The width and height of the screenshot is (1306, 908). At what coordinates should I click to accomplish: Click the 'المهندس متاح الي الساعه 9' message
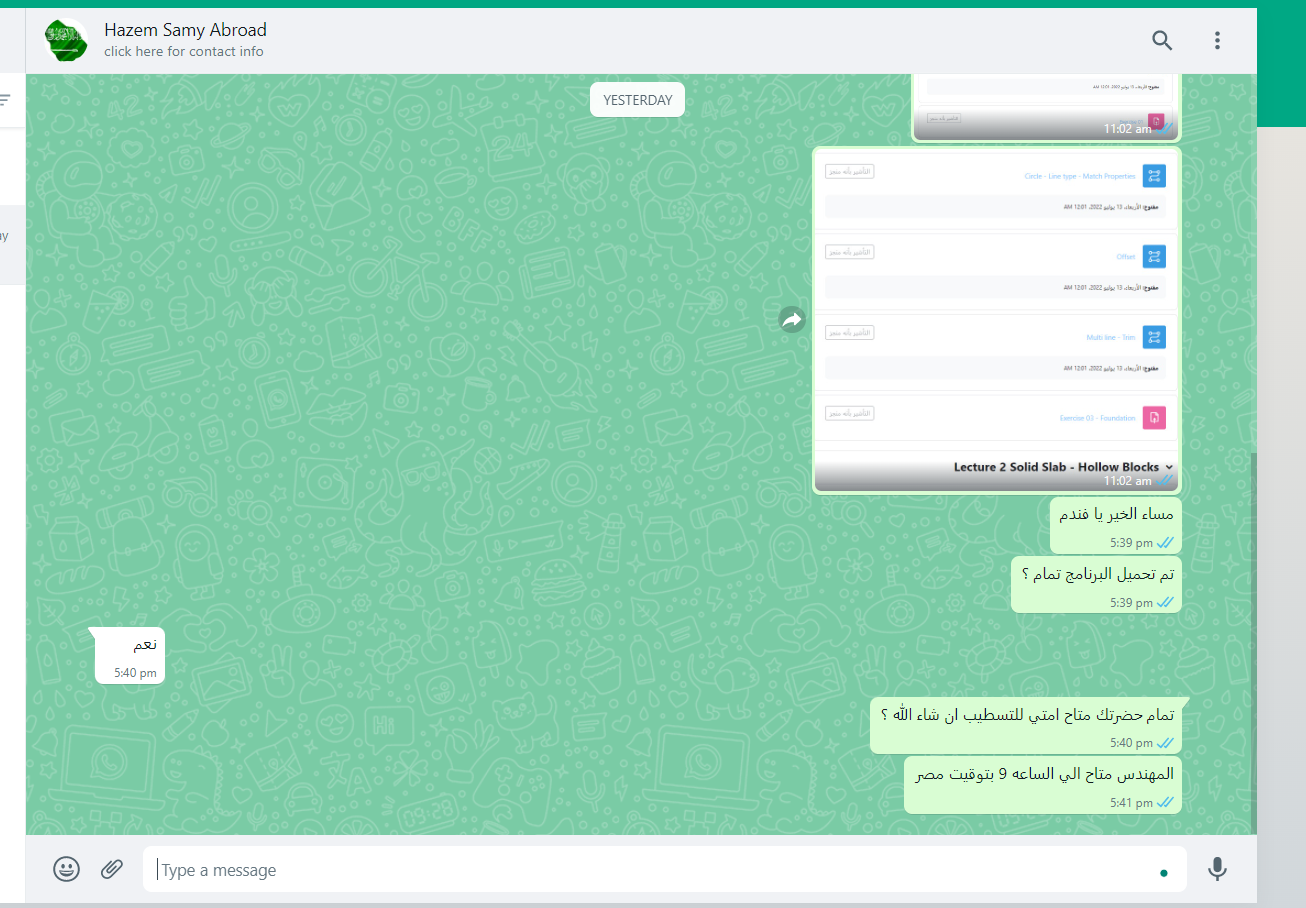point(1043,785)
